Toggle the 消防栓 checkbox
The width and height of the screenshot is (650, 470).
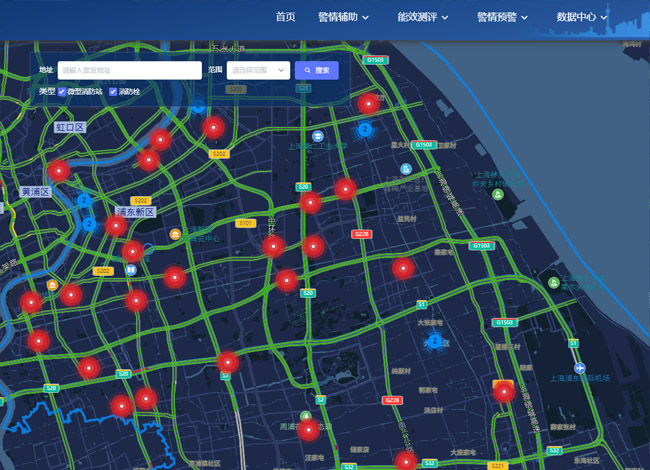[x=113, y=92]
